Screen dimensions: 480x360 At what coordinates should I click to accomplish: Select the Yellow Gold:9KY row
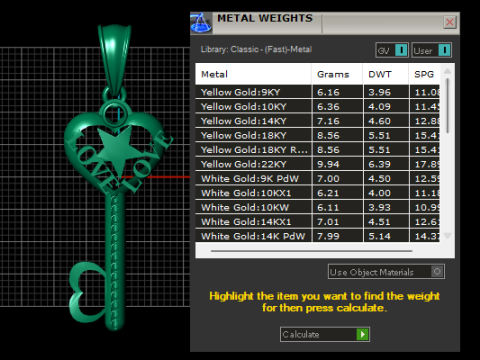coord(318,92)
